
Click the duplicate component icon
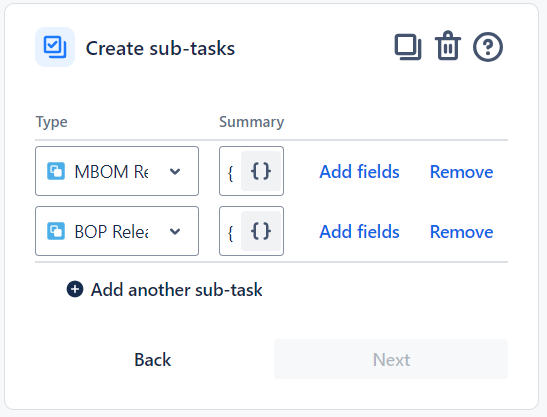pos(408,47)
